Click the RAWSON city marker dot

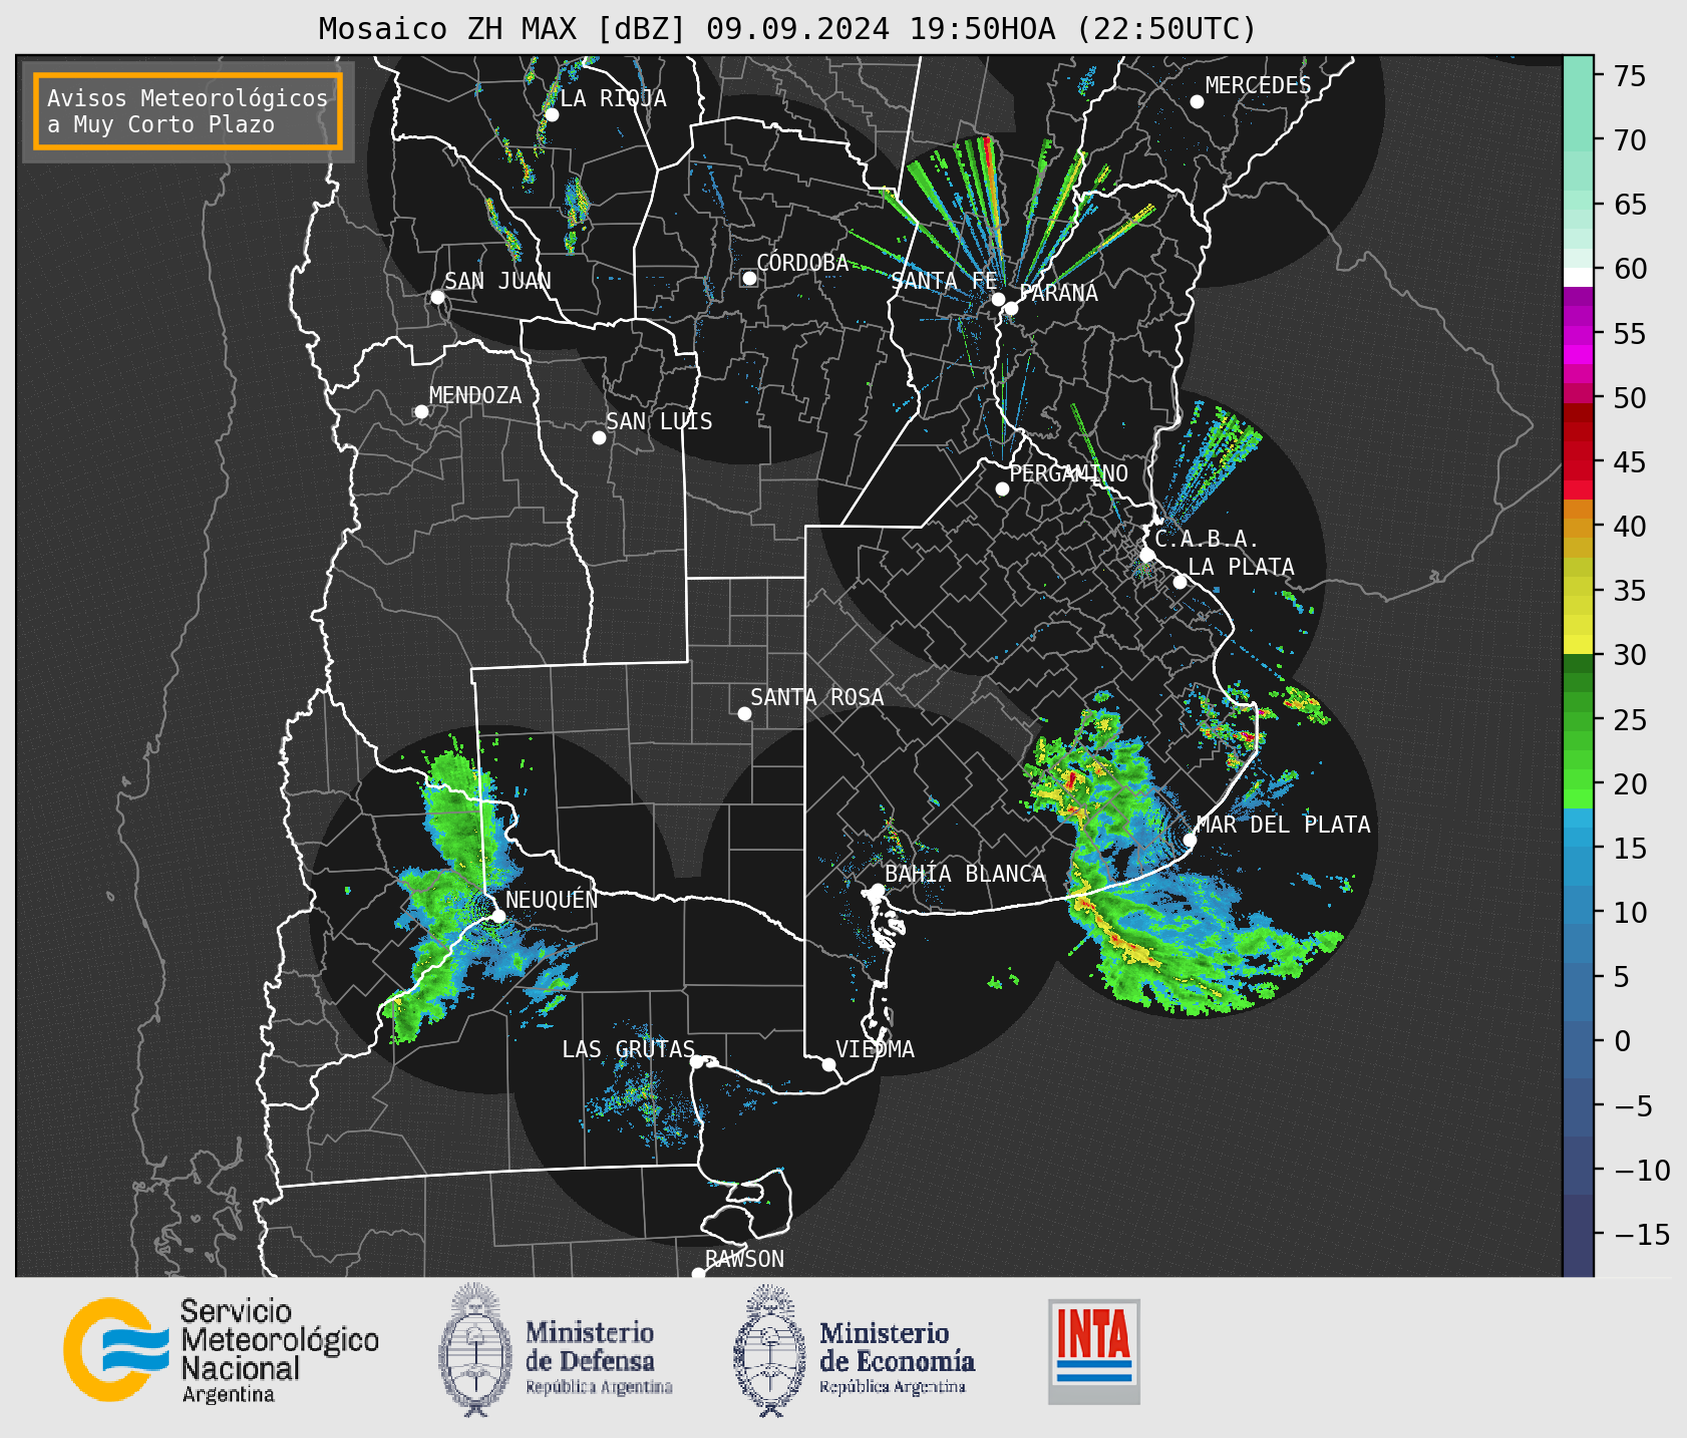point(698,1273)
